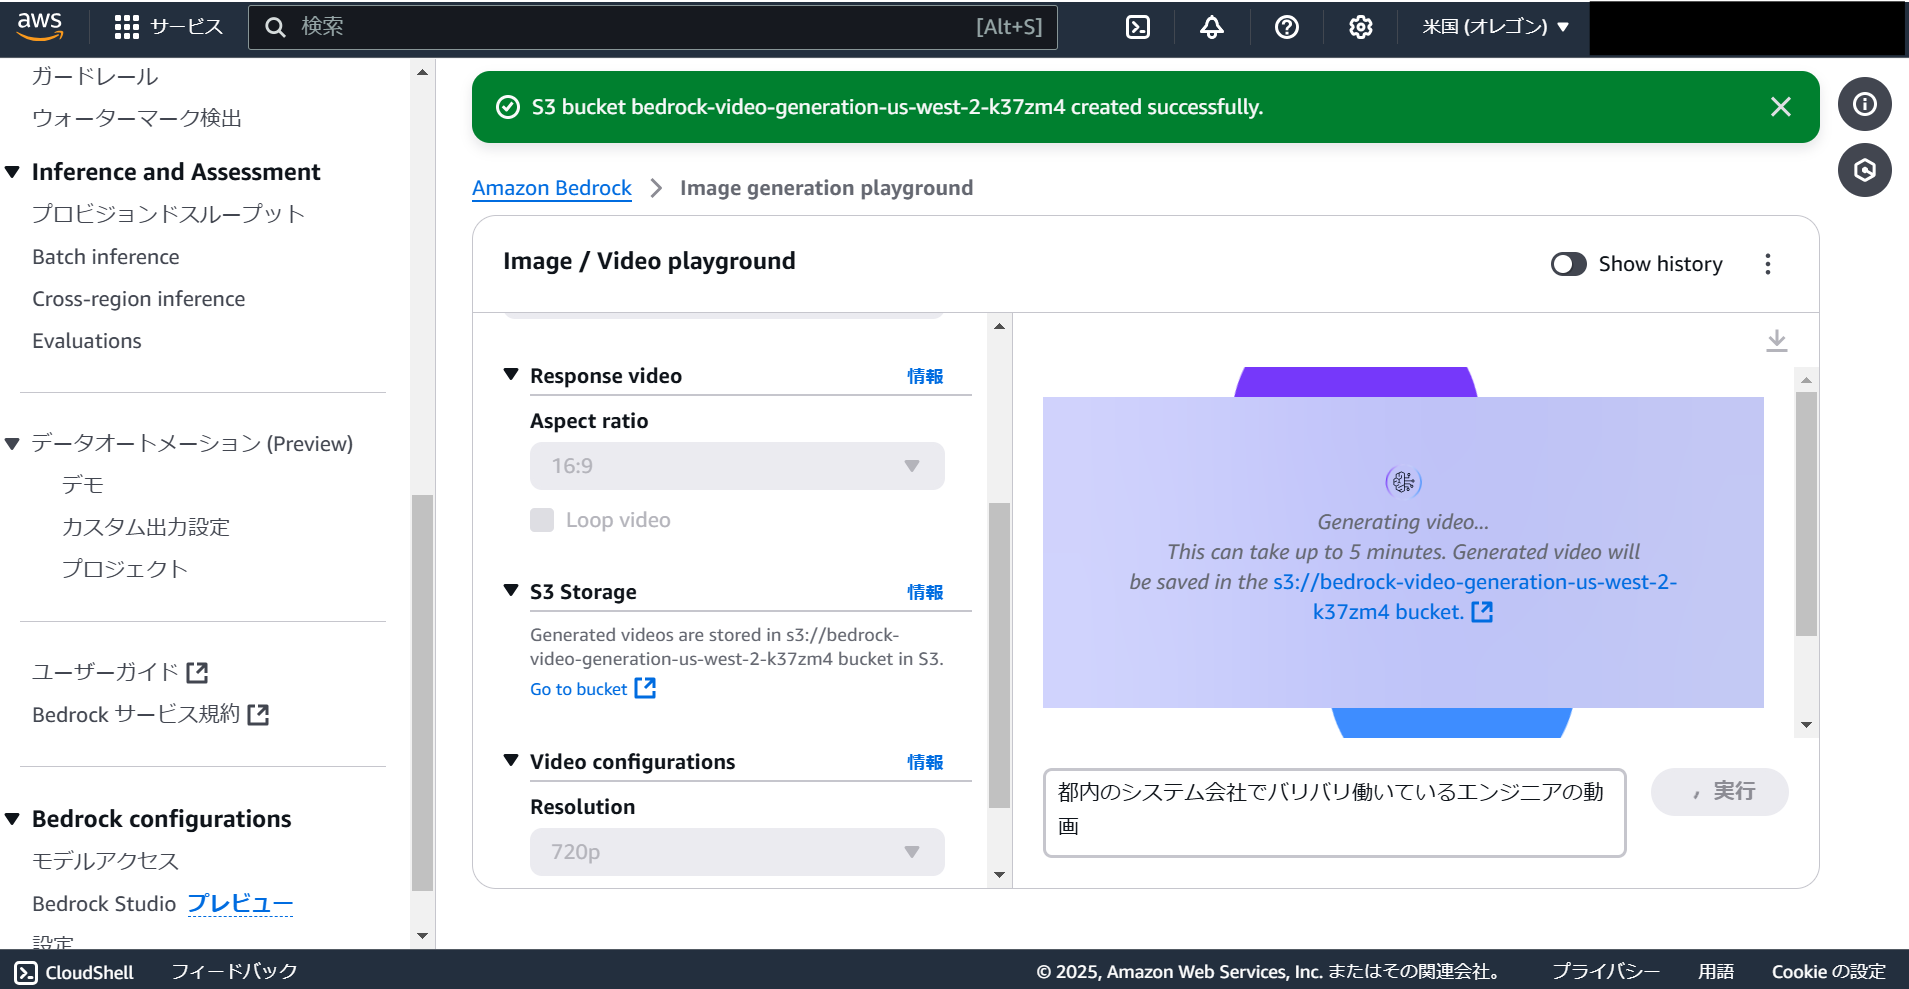Screen dimensions: 1909x989
Task: Click the success checkmark icon in banner
Action: [508, 107]
